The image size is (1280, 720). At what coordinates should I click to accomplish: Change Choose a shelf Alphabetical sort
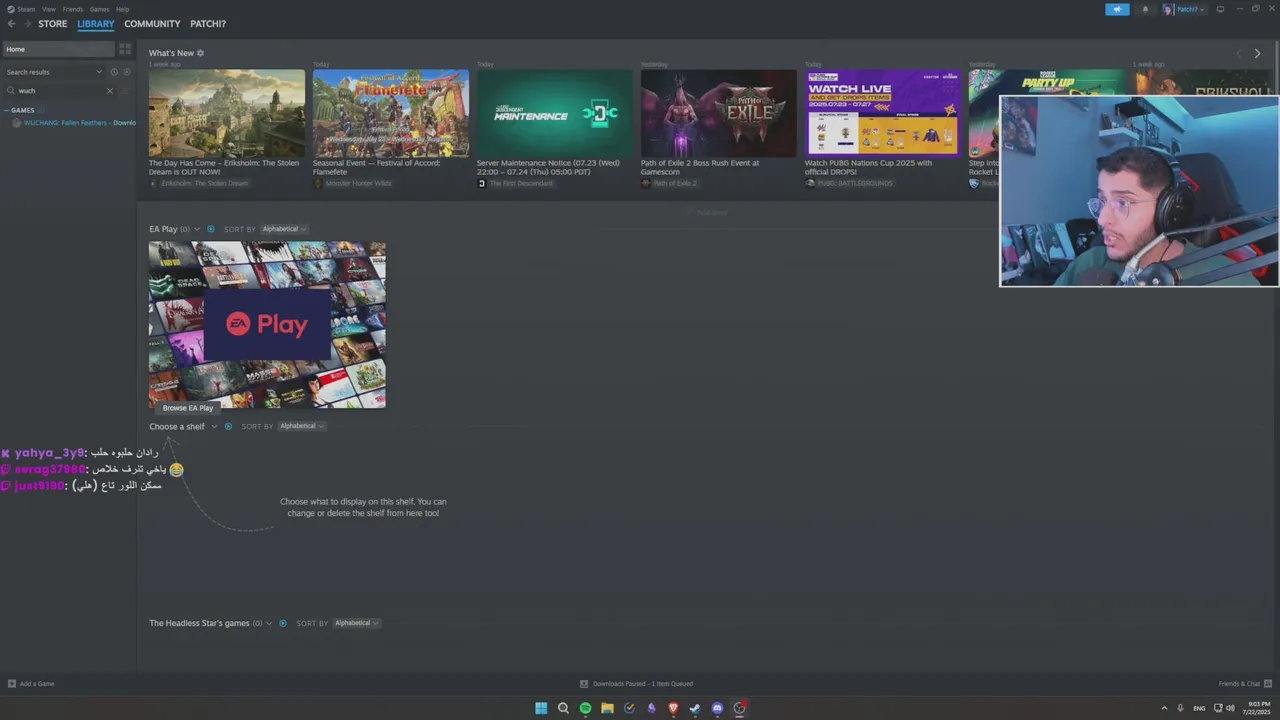pyautogui.click(x=302, y=426)
